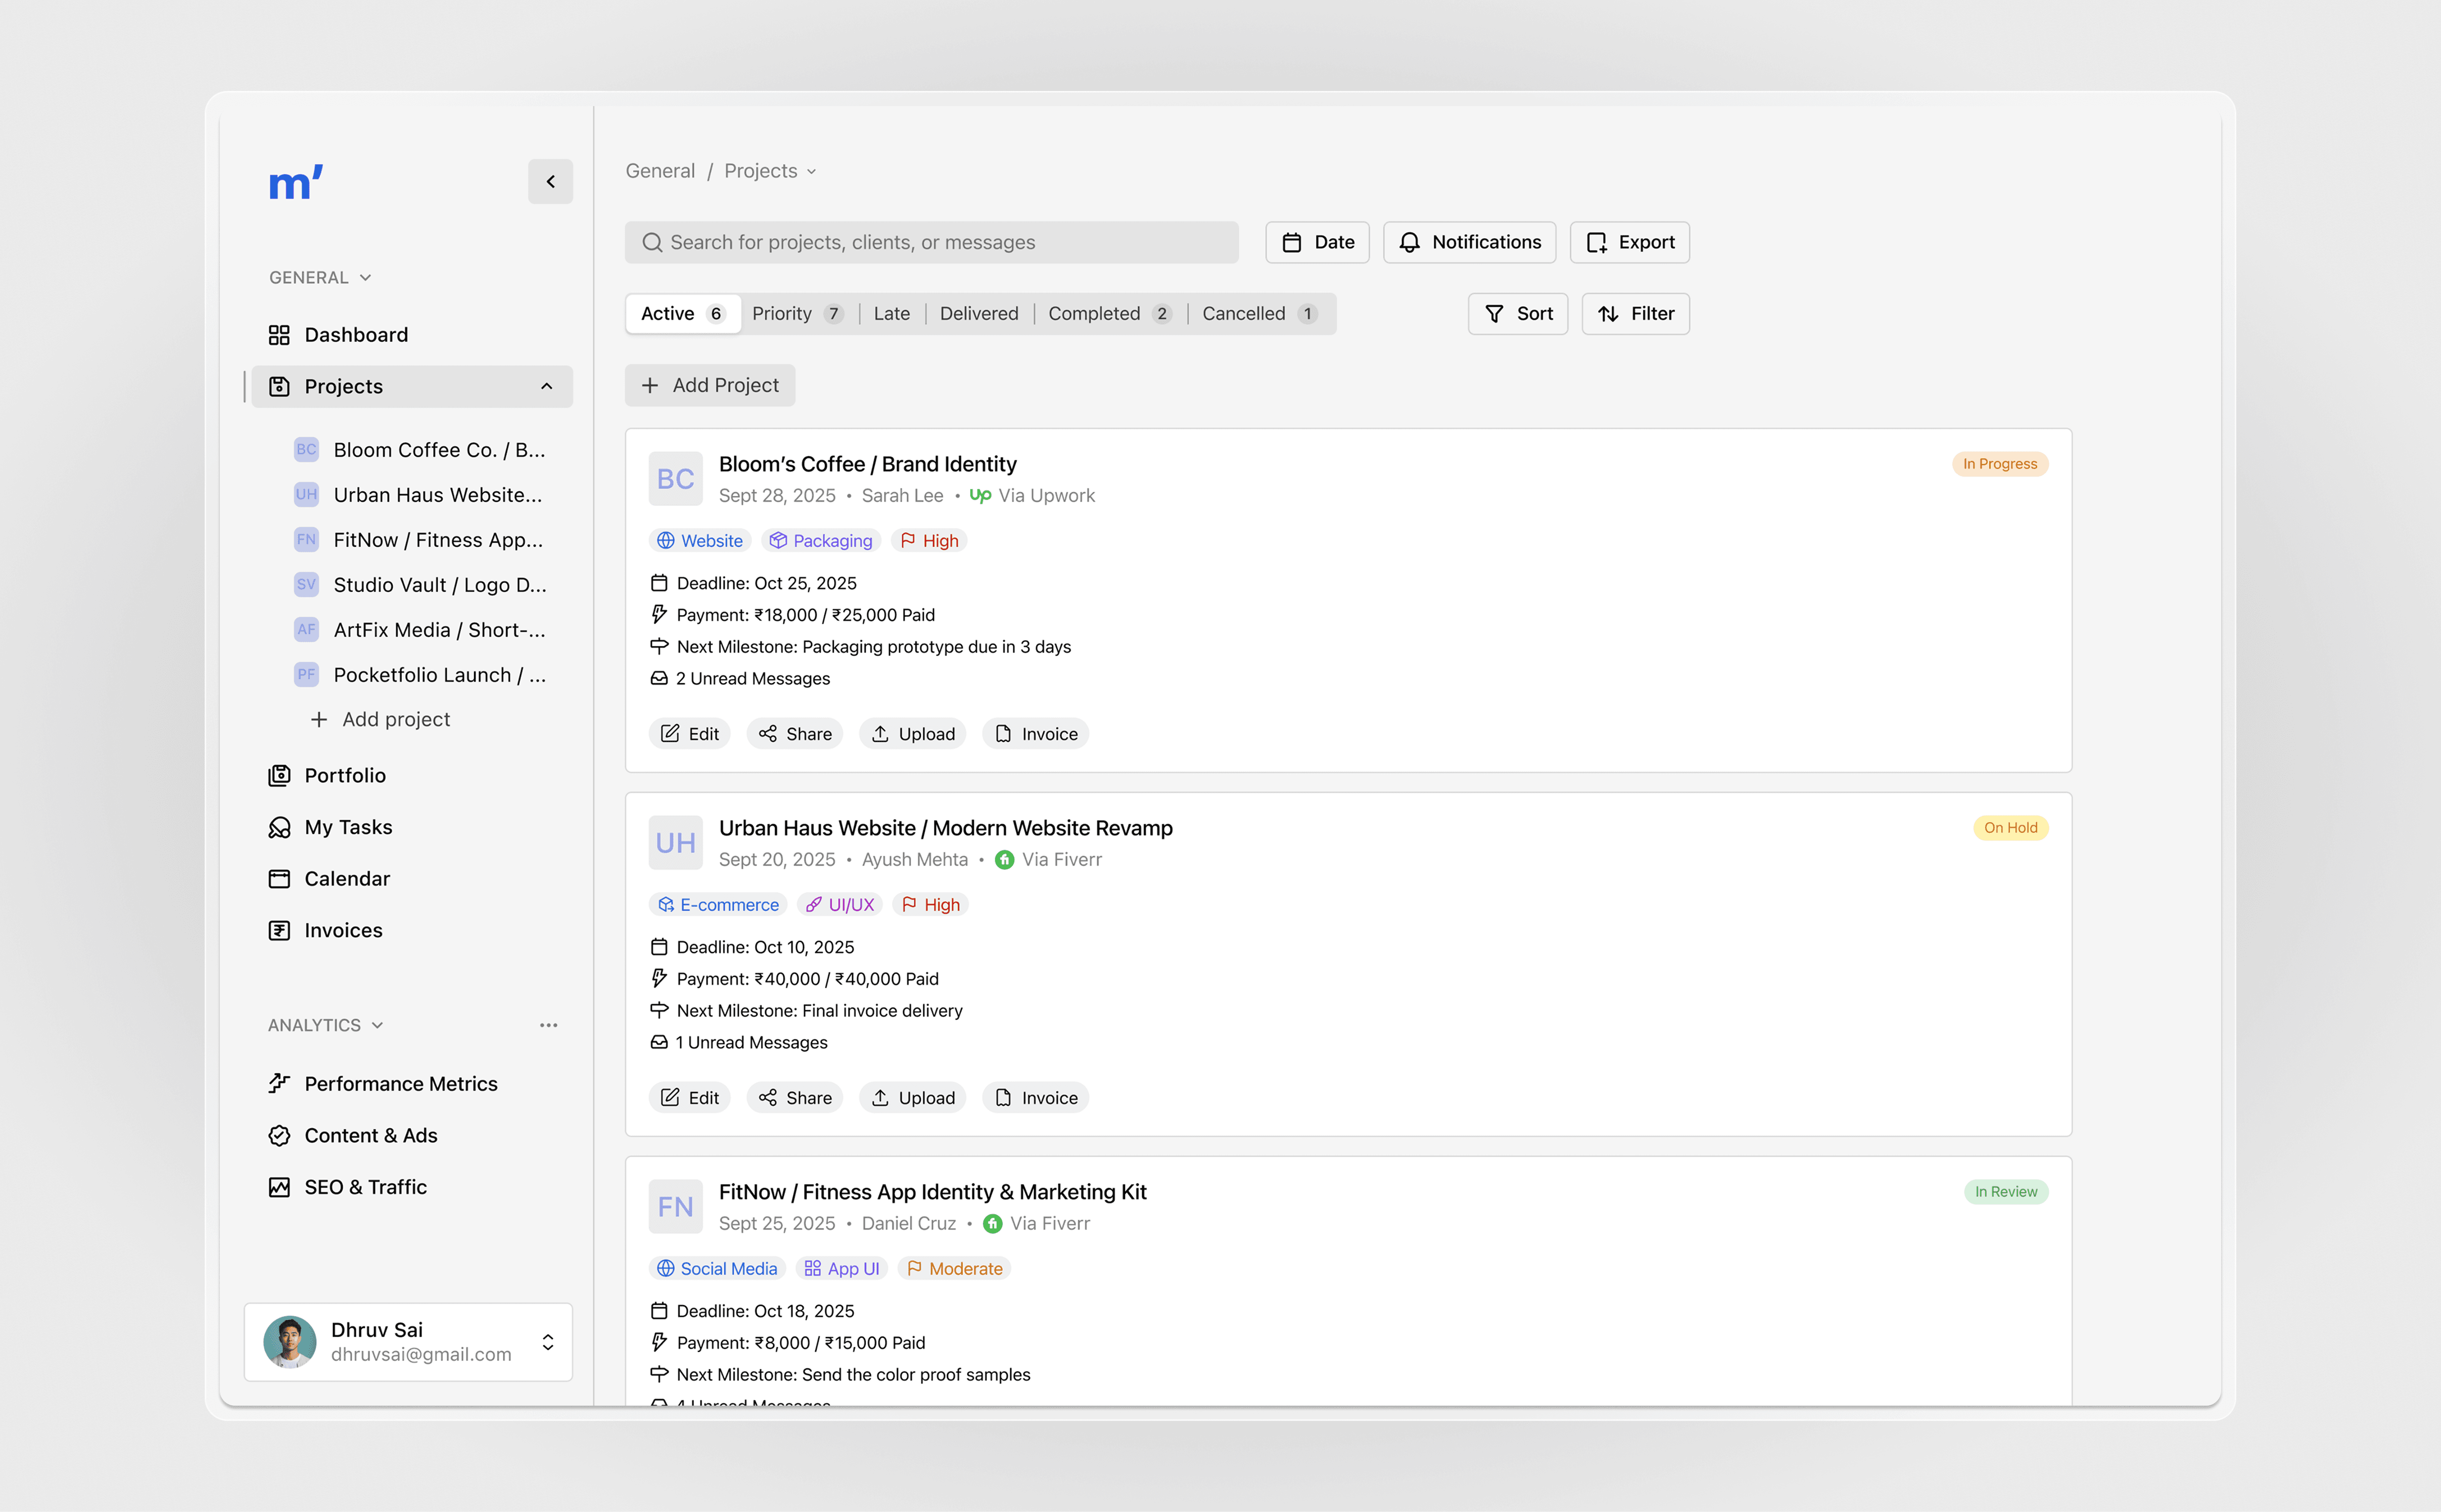Open Invoices in the sidebar
Image resolution: width=2441 pixels, height=1512 pixels.
coord(343,930)
